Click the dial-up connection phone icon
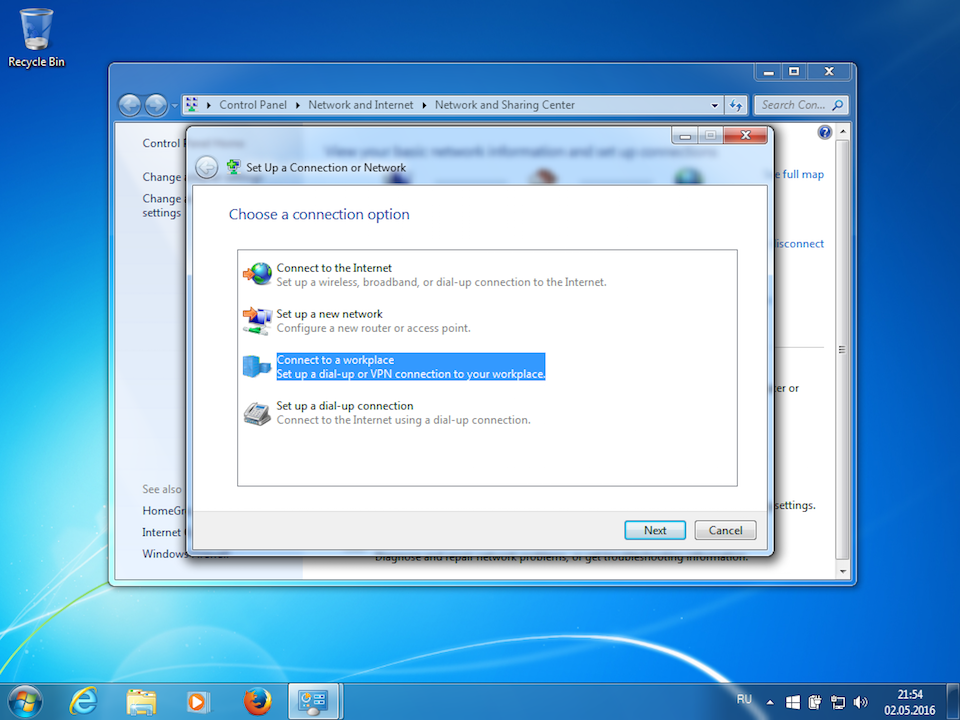Viewport: 960px width, 720px height. point(257,412)
